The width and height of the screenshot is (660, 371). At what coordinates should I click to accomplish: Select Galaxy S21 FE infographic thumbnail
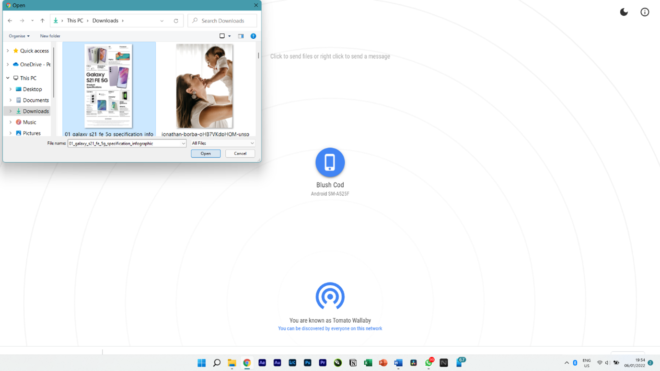[109, 86]
